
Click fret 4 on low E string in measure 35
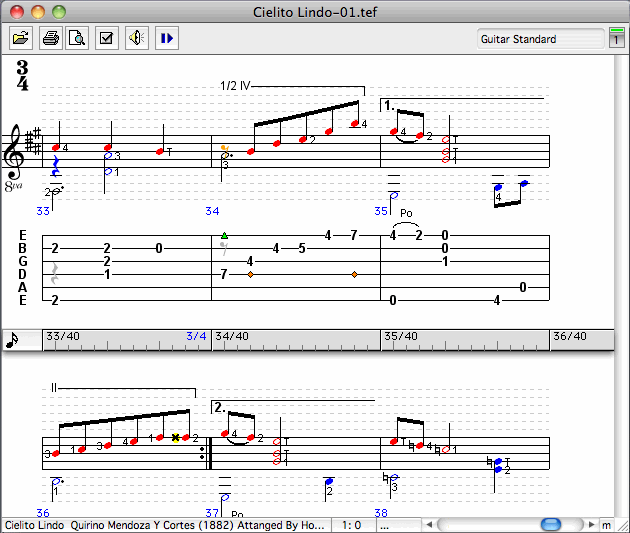tap(497, 300)
